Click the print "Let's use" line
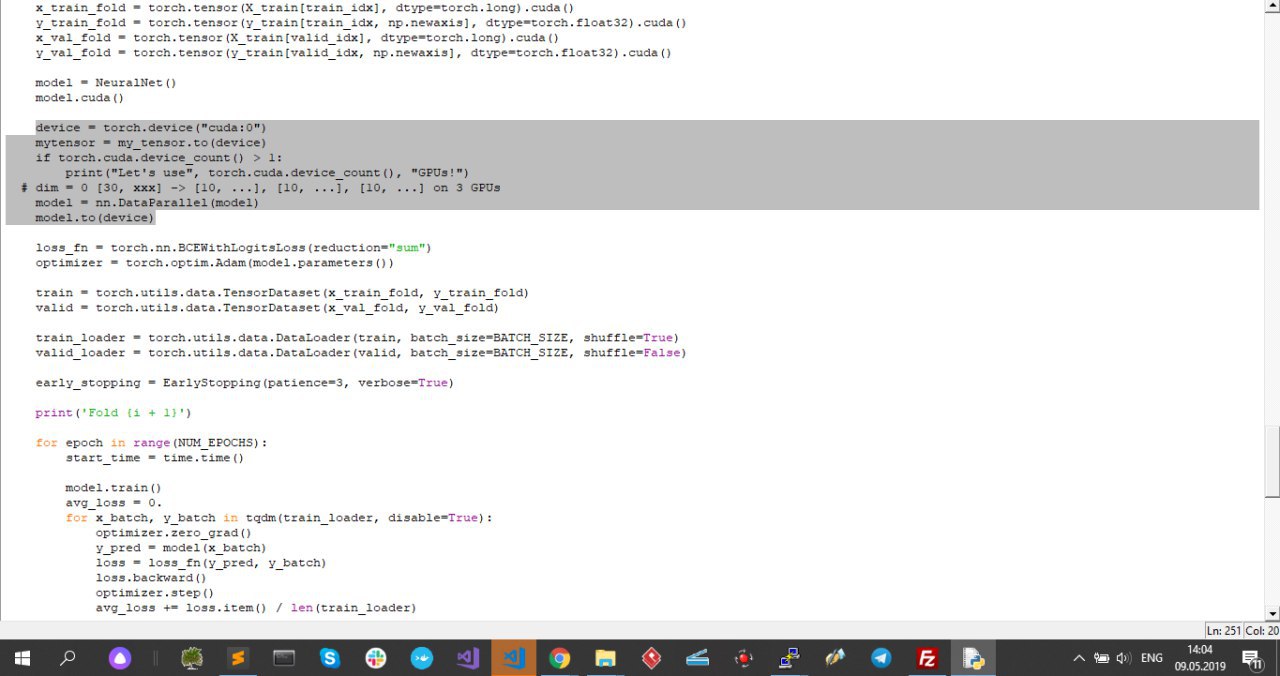The image size is (1280, 676). (x=267, y=173)
